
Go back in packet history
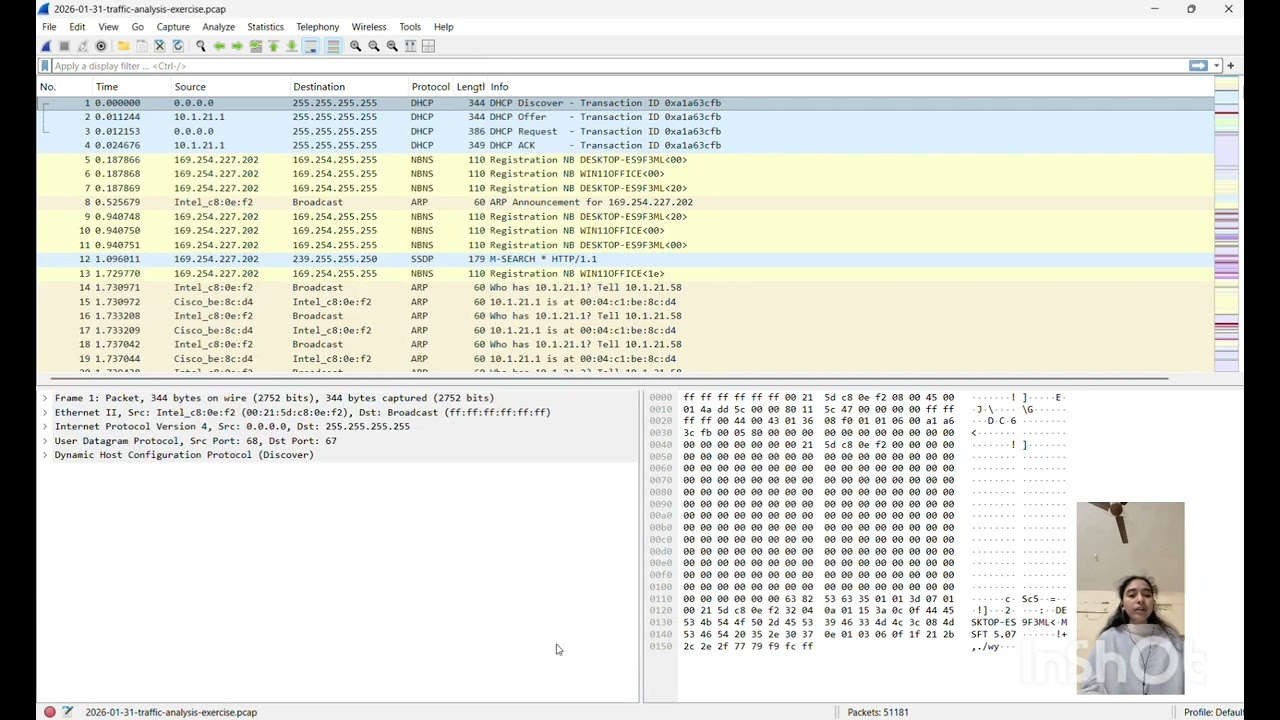pos(219,46)
